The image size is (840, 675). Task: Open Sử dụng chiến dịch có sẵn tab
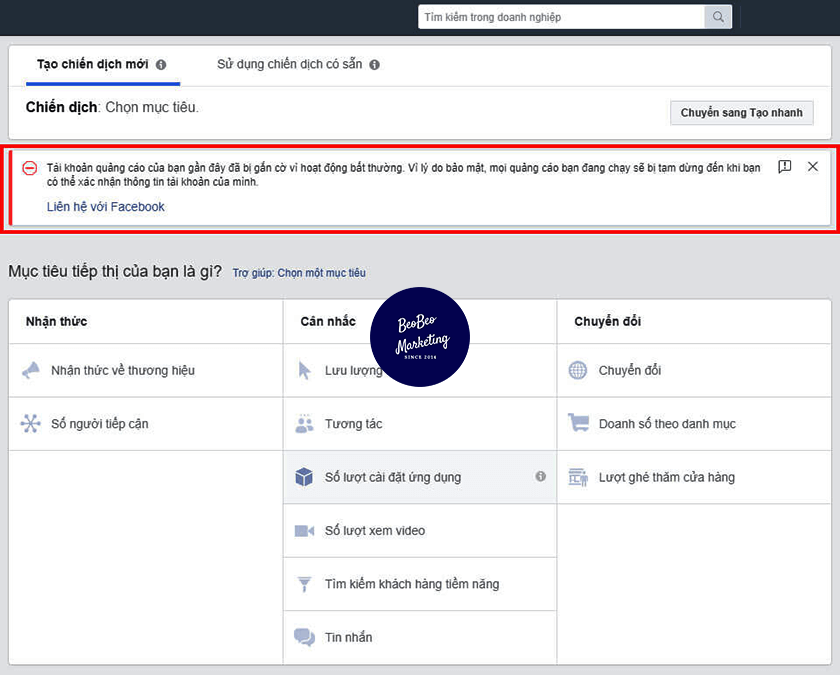point(289,65)
